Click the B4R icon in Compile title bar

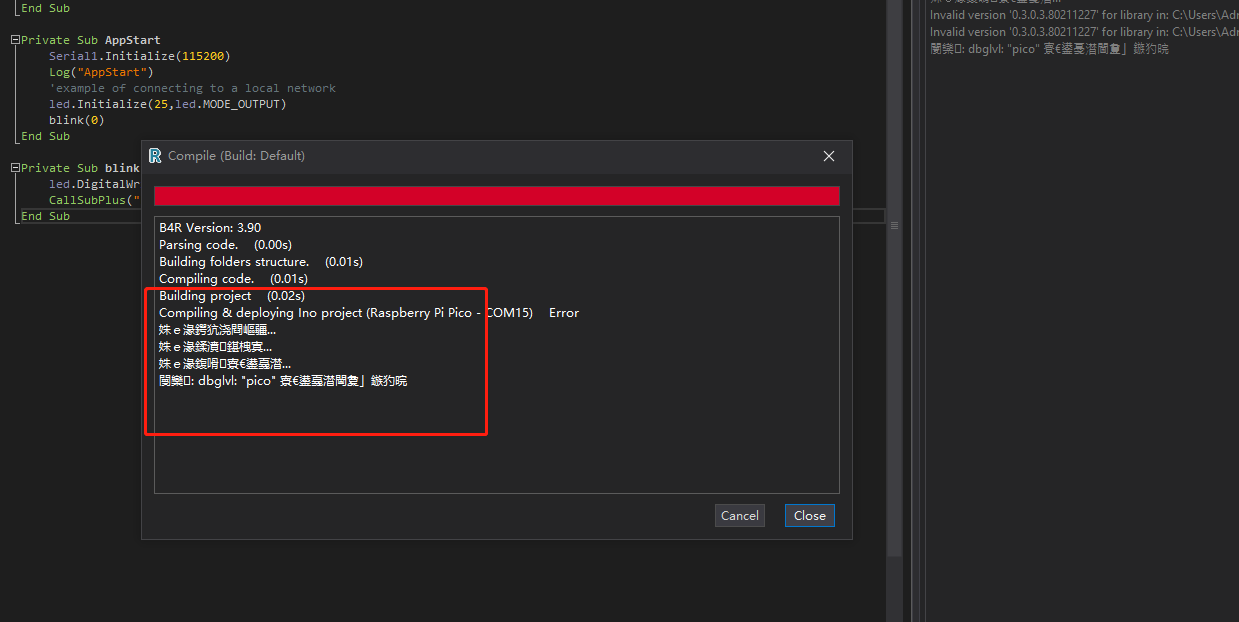155,156
